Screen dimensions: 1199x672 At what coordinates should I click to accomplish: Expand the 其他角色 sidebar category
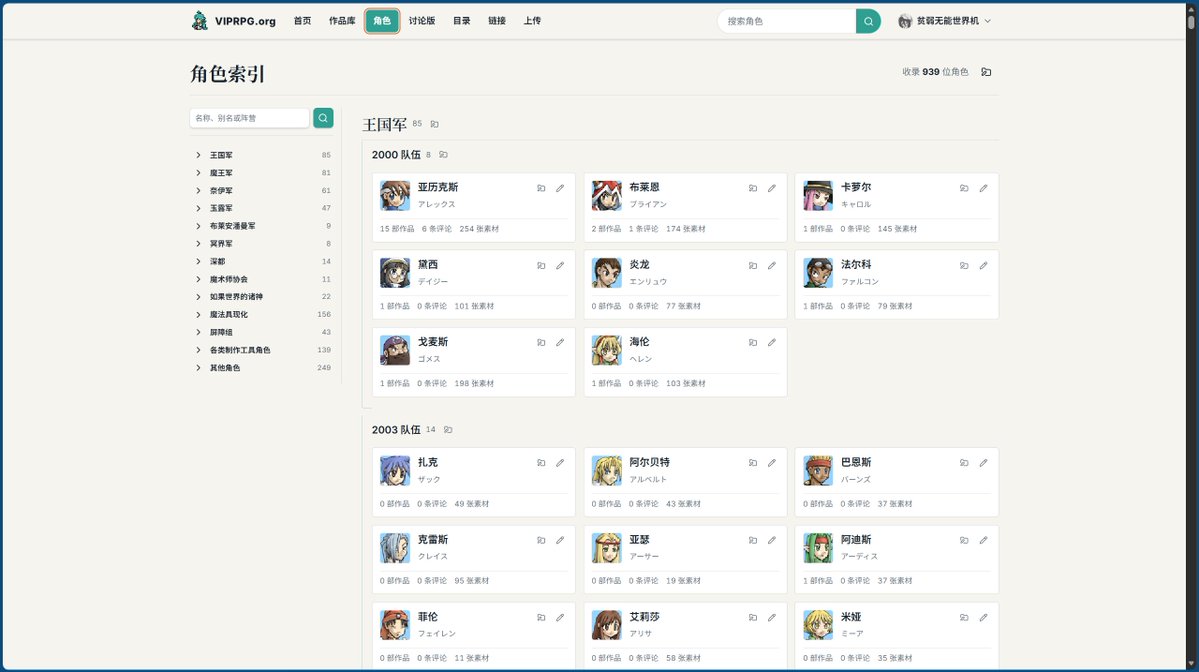(198, 368)
